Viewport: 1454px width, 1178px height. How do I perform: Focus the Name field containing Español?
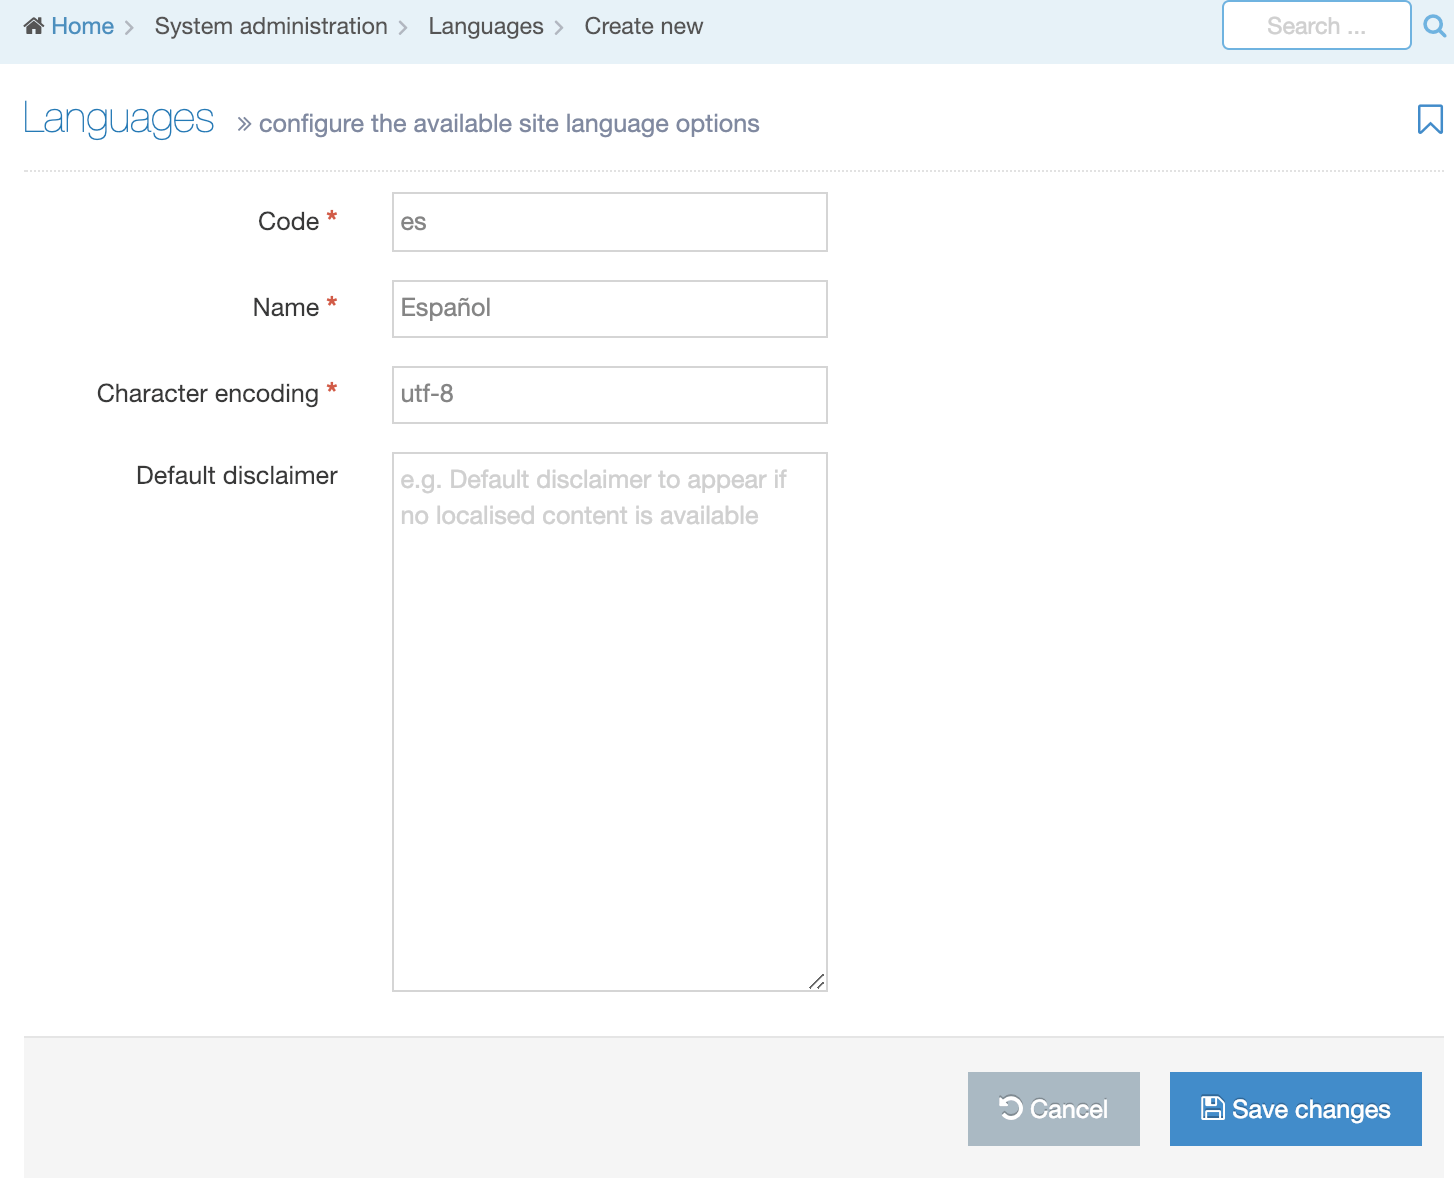(x=609, y=308)
